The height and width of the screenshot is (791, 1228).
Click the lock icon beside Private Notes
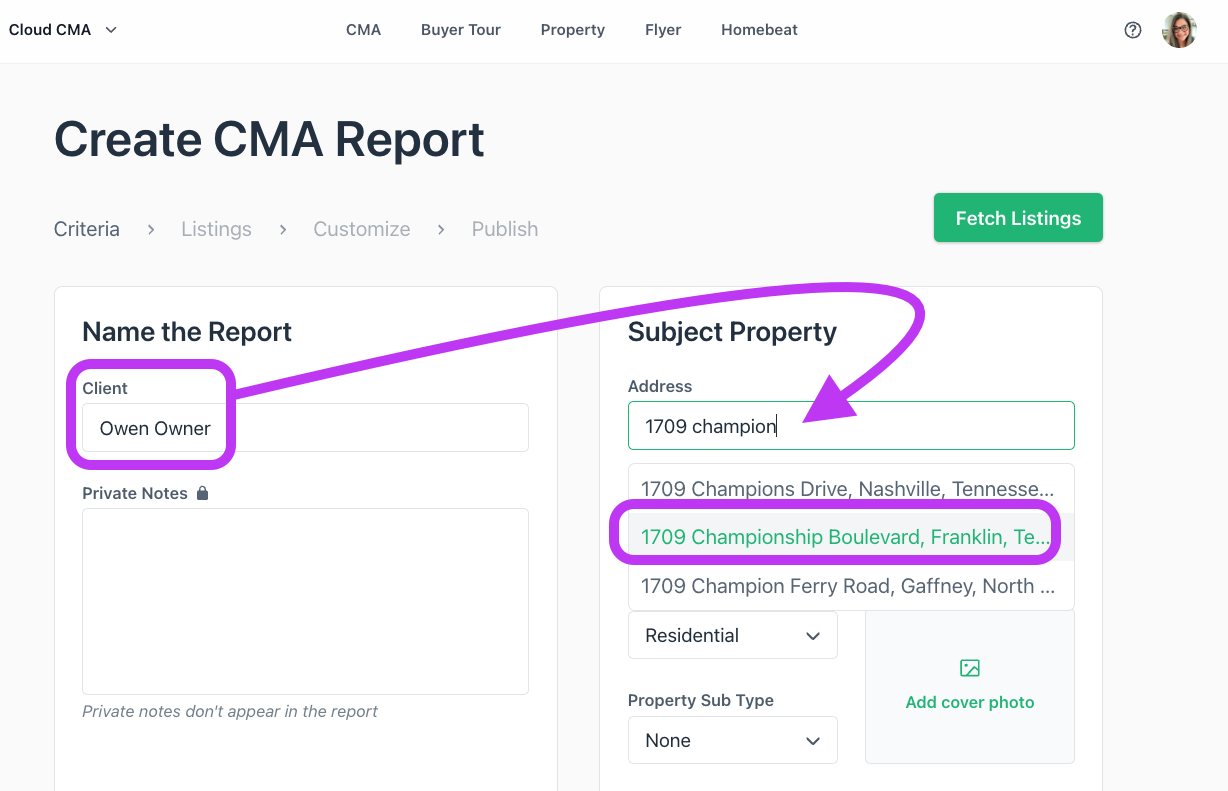(x=203, y=493)
